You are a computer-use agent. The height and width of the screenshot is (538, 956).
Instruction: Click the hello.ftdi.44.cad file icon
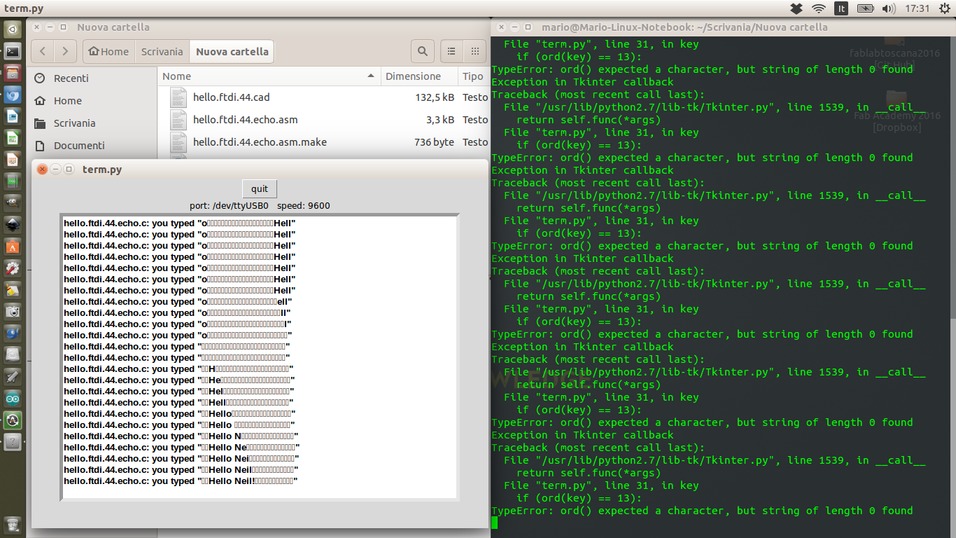pyautogui.click(x=177, y=97)
